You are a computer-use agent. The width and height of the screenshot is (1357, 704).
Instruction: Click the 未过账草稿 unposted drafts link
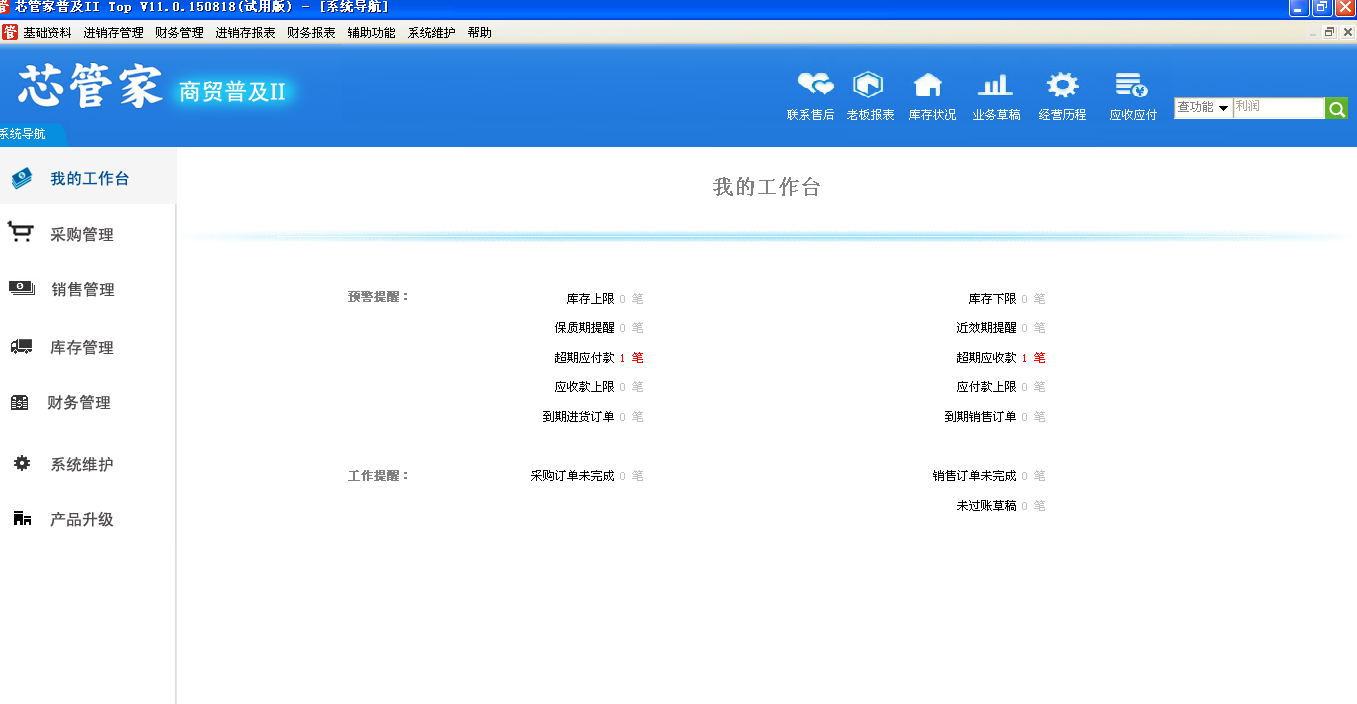pos(986,506)
